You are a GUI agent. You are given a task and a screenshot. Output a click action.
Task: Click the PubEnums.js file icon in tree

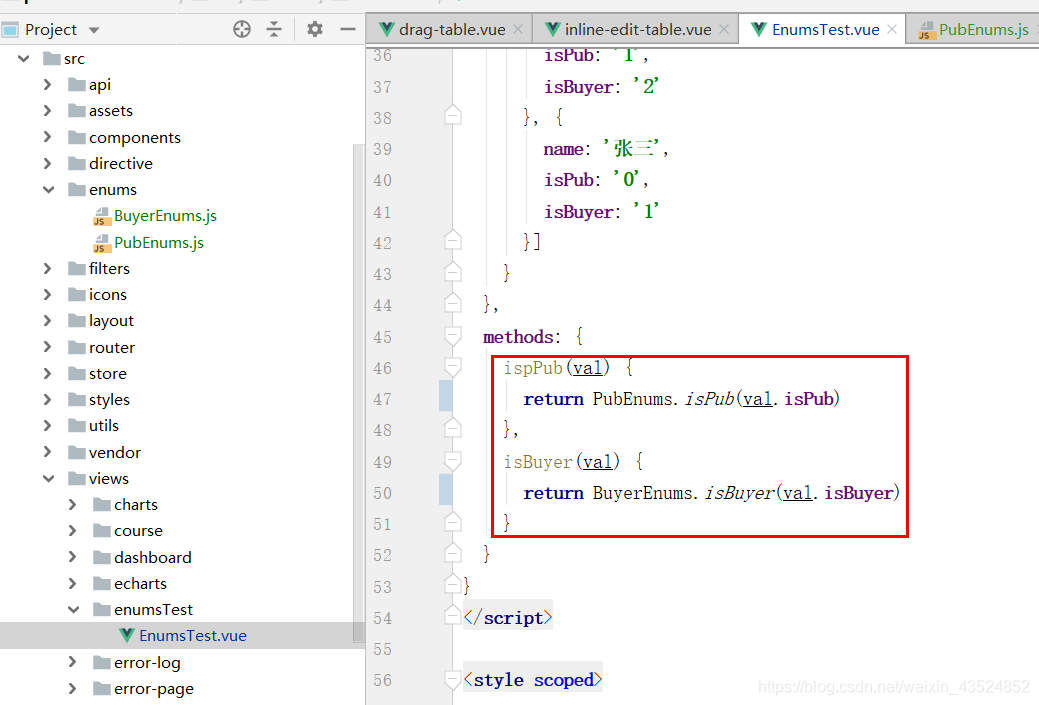coord(101,243)
